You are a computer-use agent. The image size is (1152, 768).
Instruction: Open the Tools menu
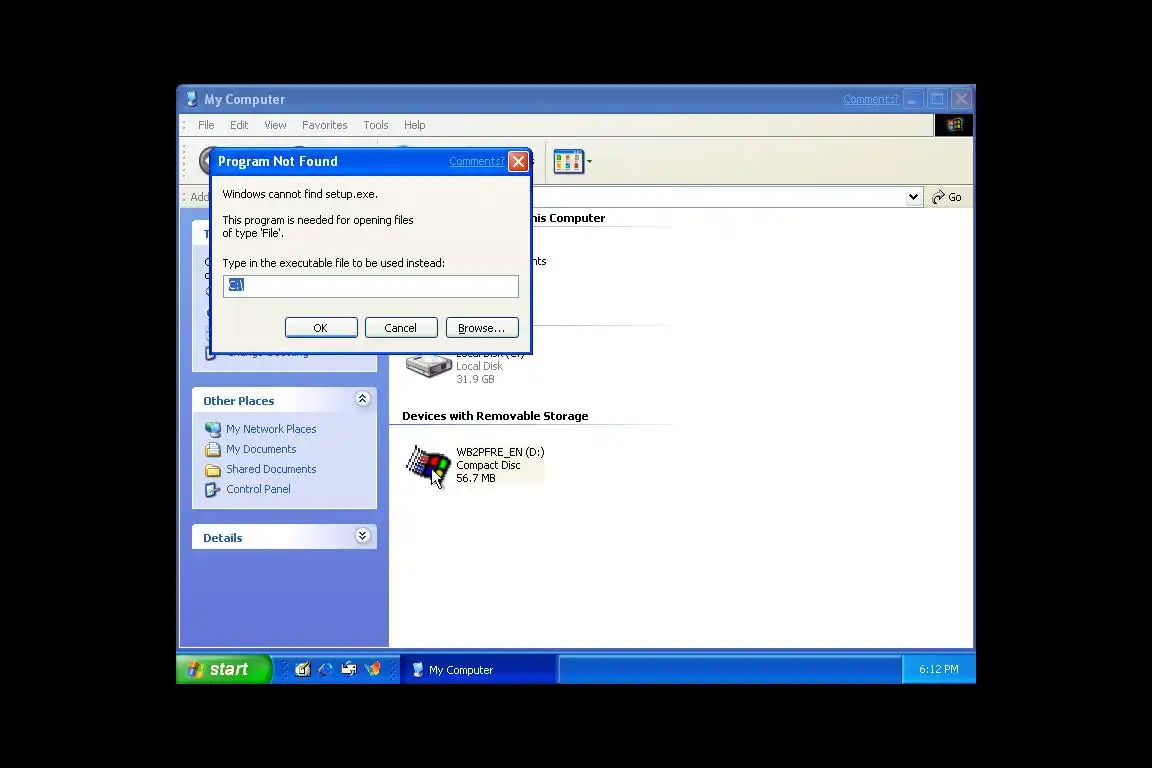(375, 126)
